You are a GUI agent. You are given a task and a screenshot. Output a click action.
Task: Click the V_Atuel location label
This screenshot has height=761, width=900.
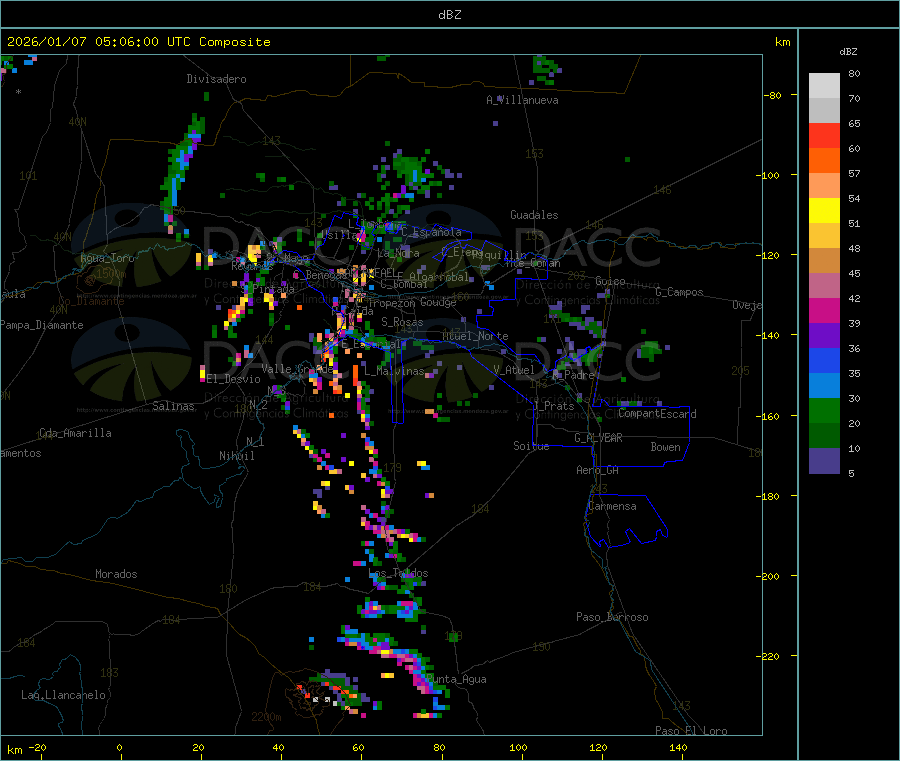click(x=514, y=370)
